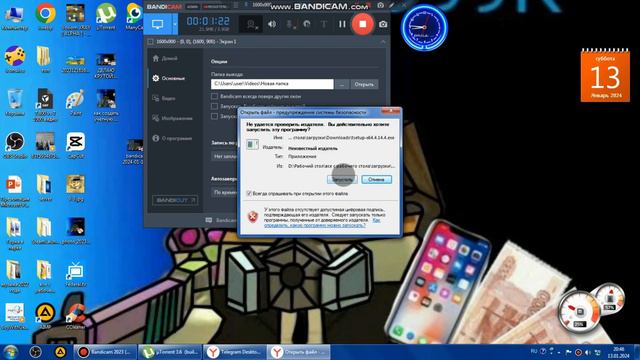Viewport: 640px width, 360px height.
Task: Toggle Bandicam microphone icon
Action: [290, 24]
